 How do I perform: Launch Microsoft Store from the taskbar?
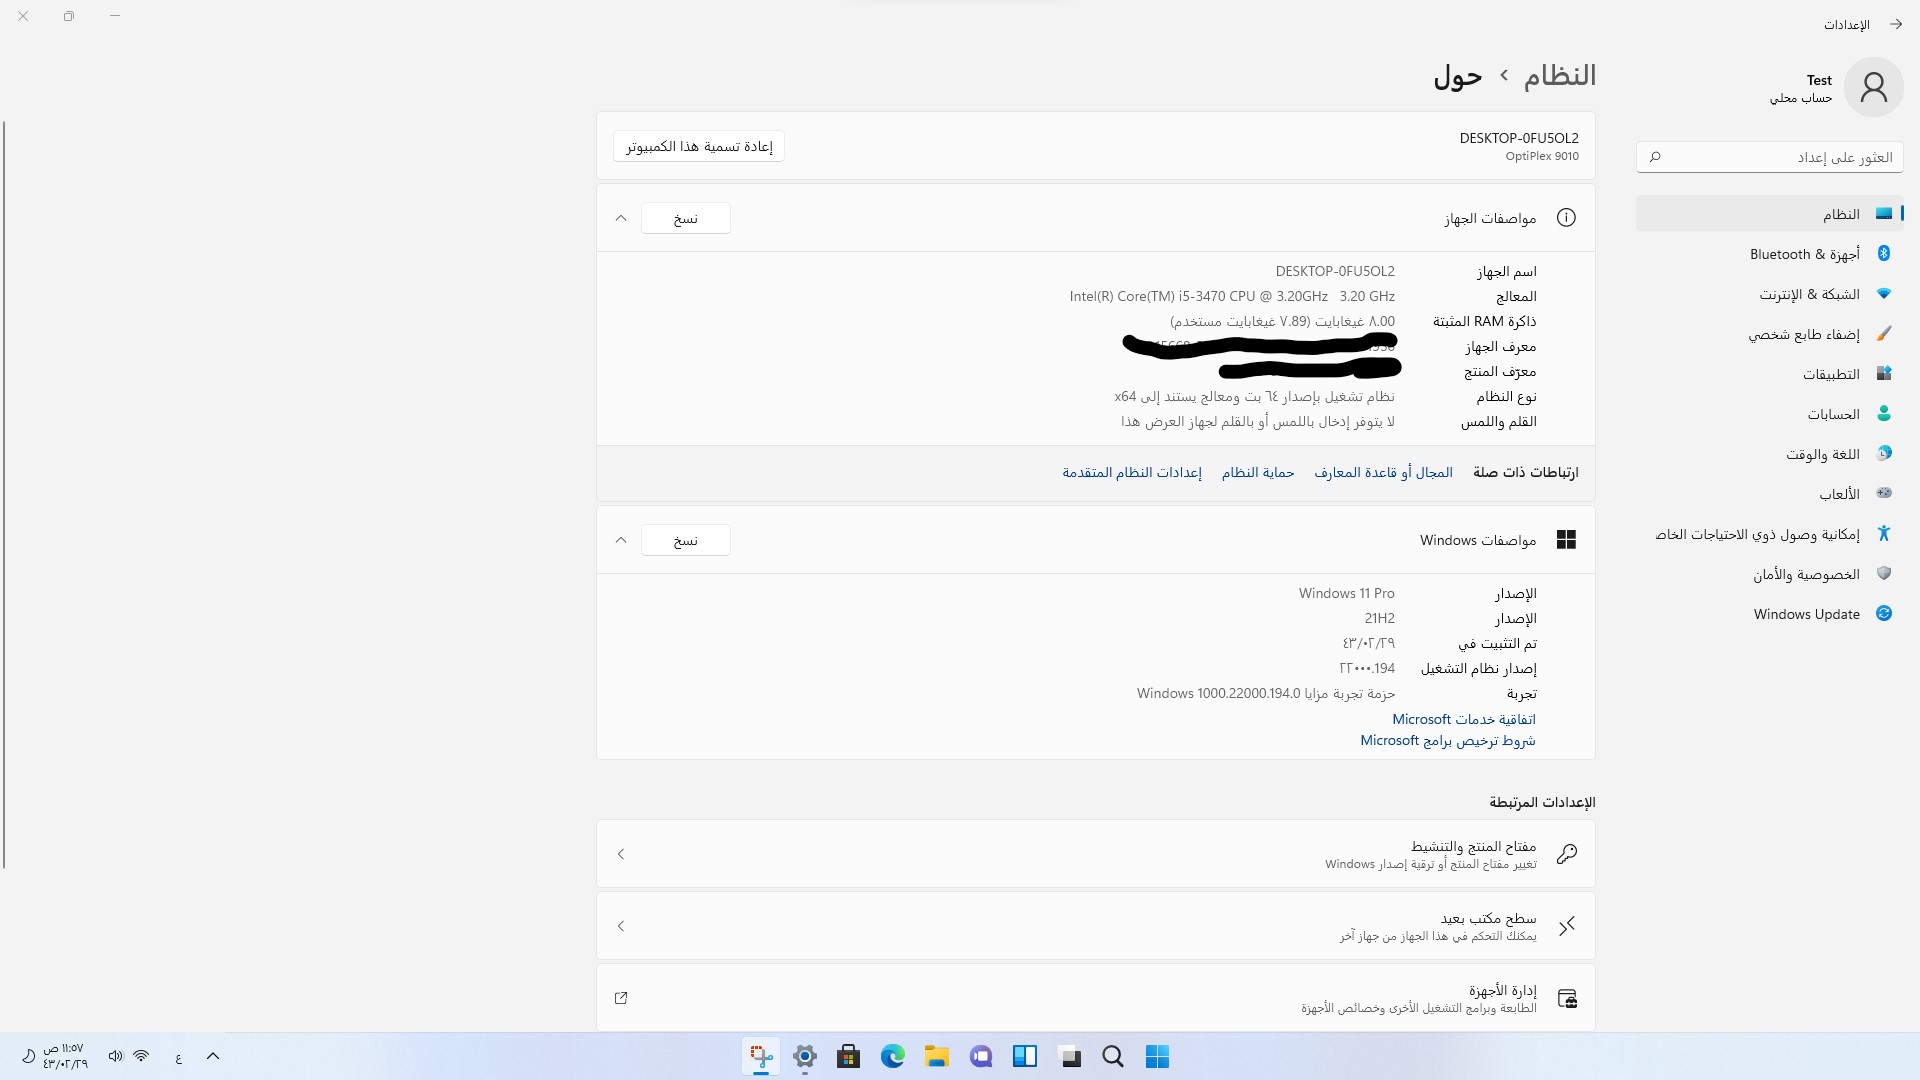(x=848, y=1056)
